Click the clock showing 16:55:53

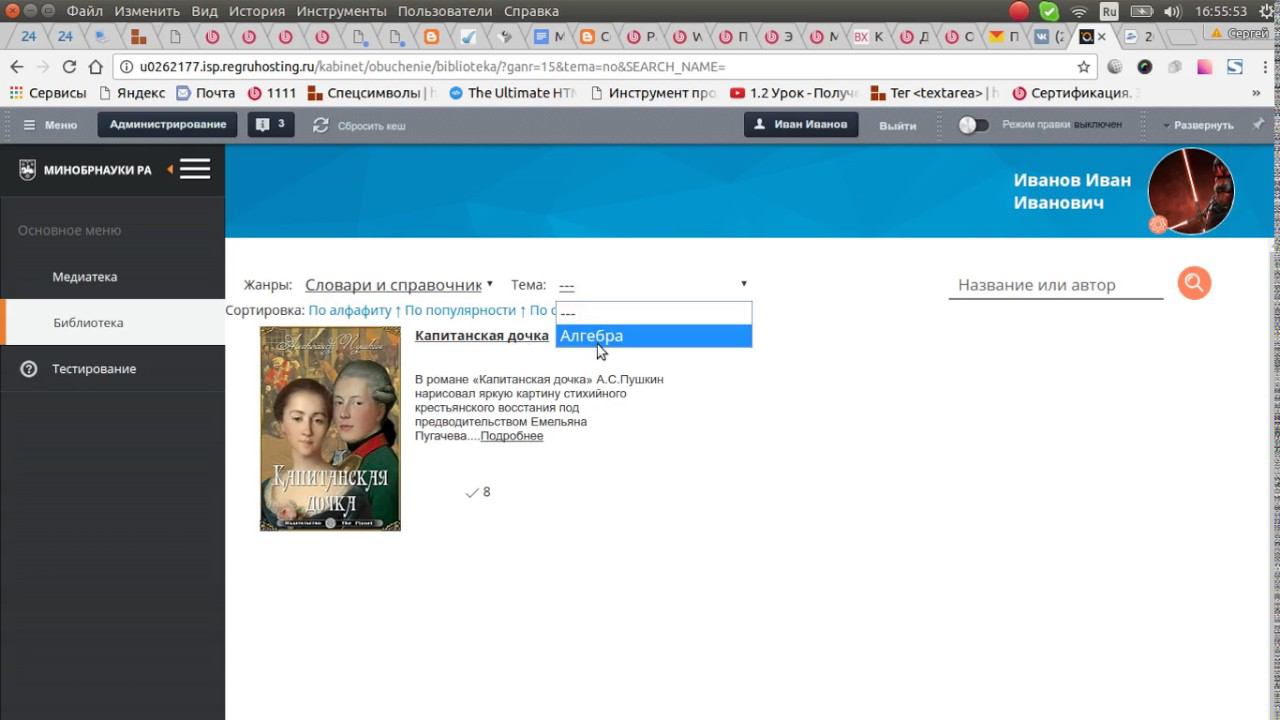[x=1219, y=12]
